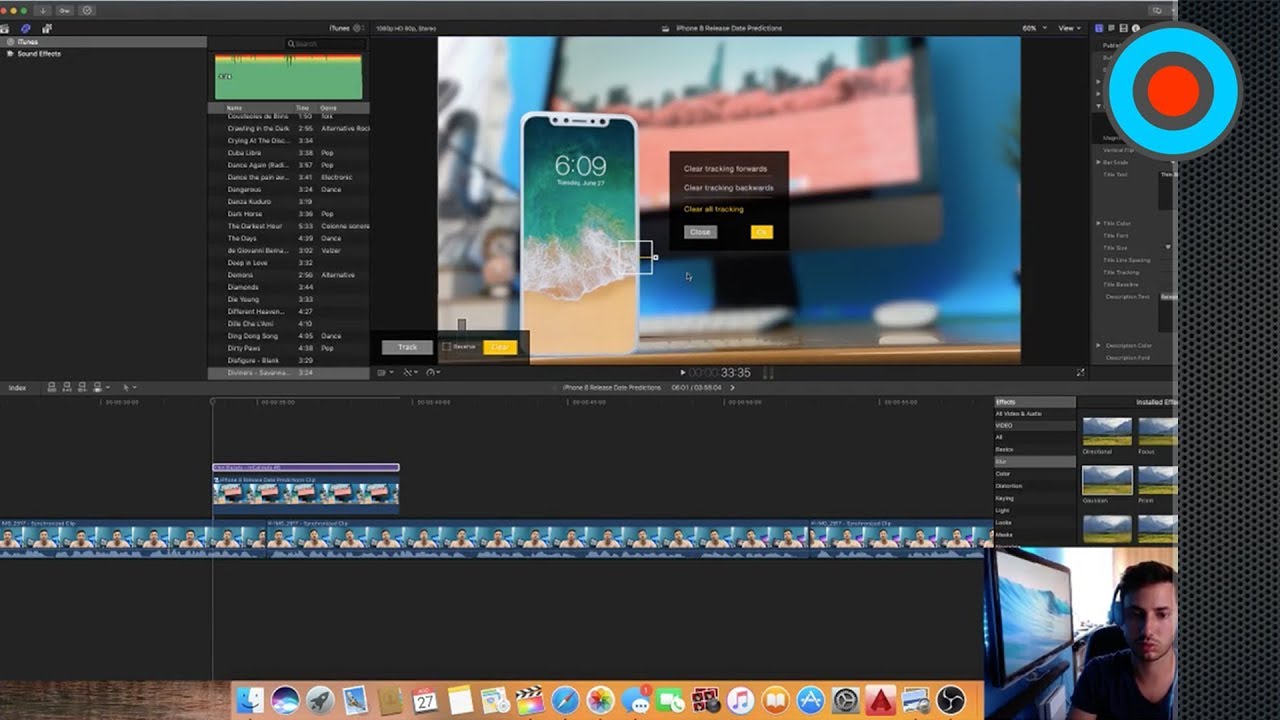This screenshot has height=720, width=1280.
Task: Select the song Cuba Libre
Action: tap(288, 153)
